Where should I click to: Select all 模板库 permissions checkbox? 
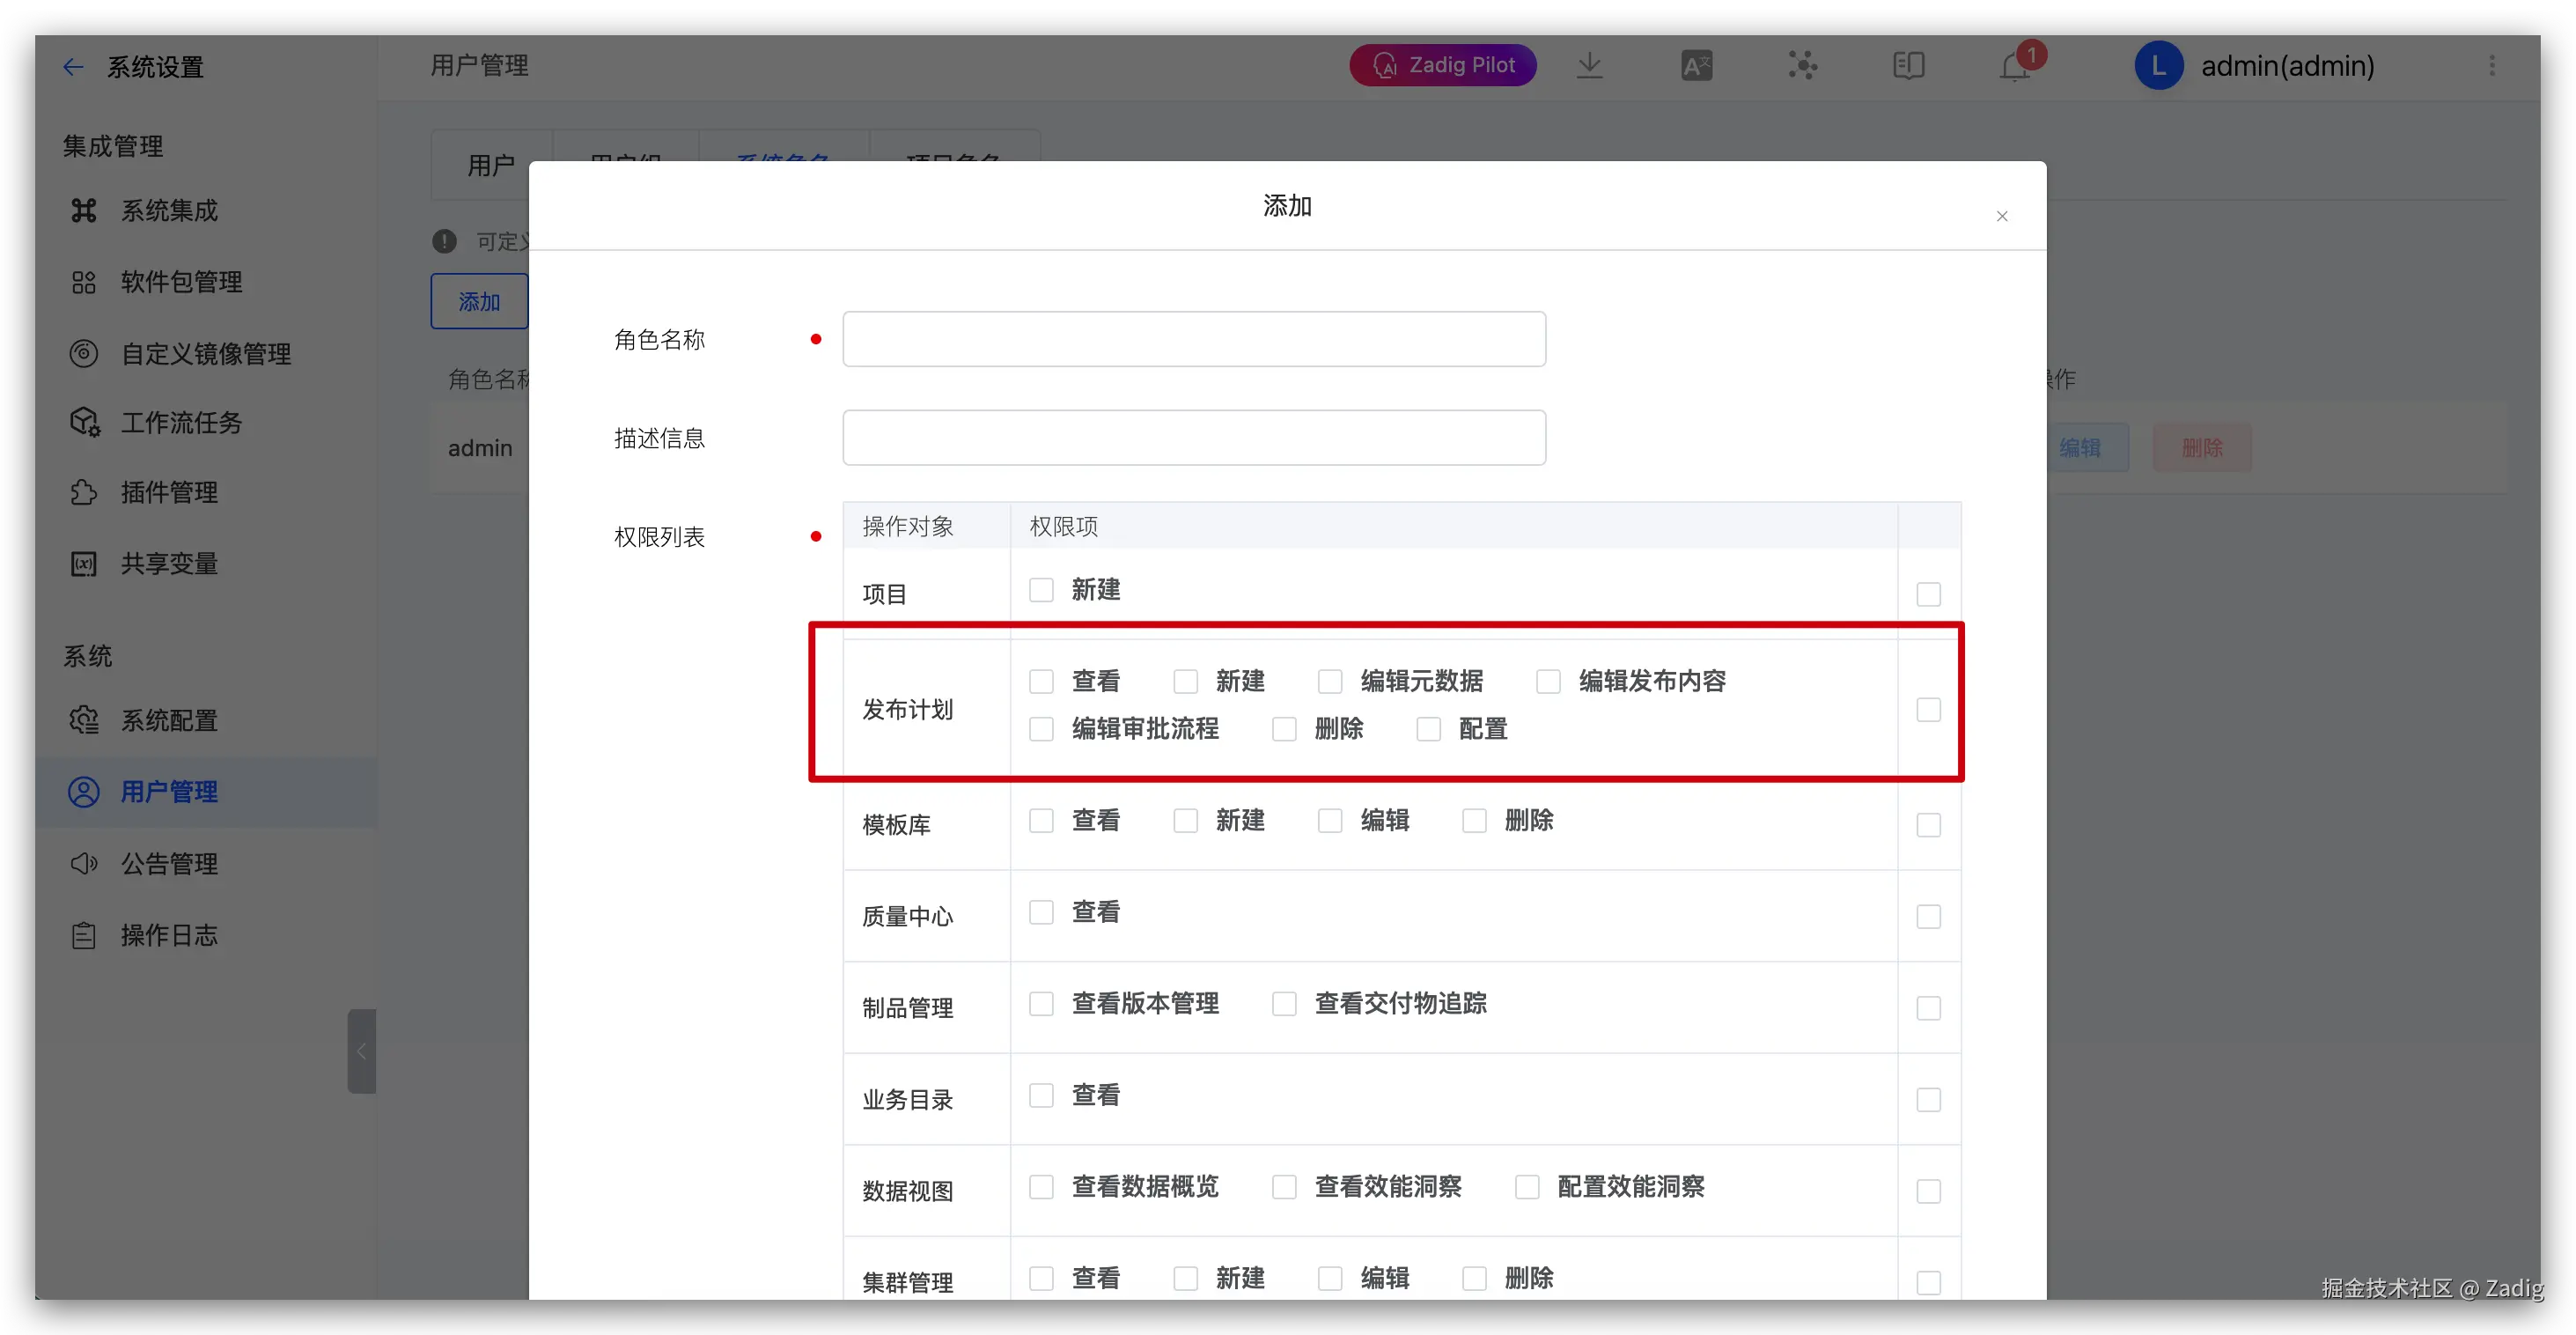click(x=1928, y=825)
